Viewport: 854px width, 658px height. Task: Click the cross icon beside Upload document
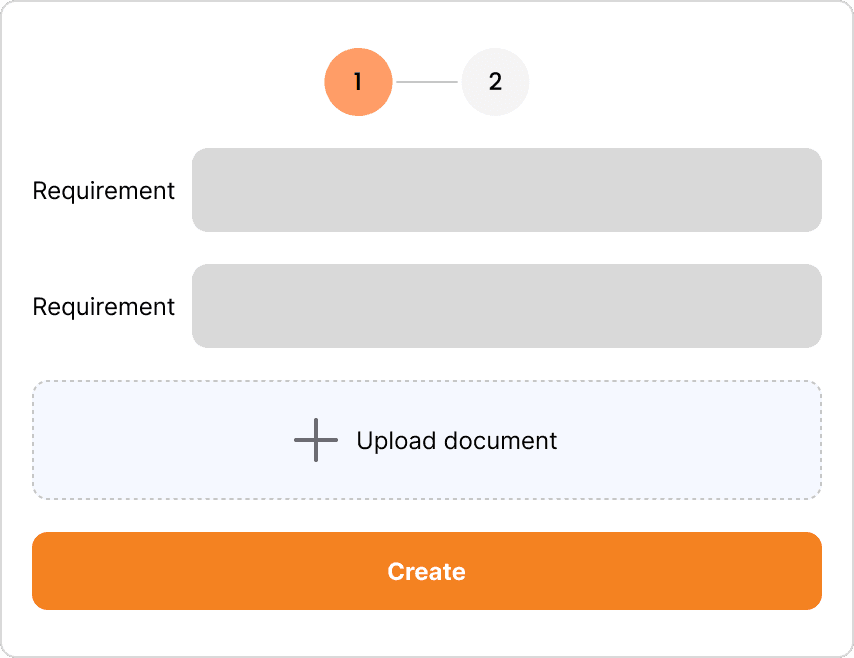click(x=316, y=440)
